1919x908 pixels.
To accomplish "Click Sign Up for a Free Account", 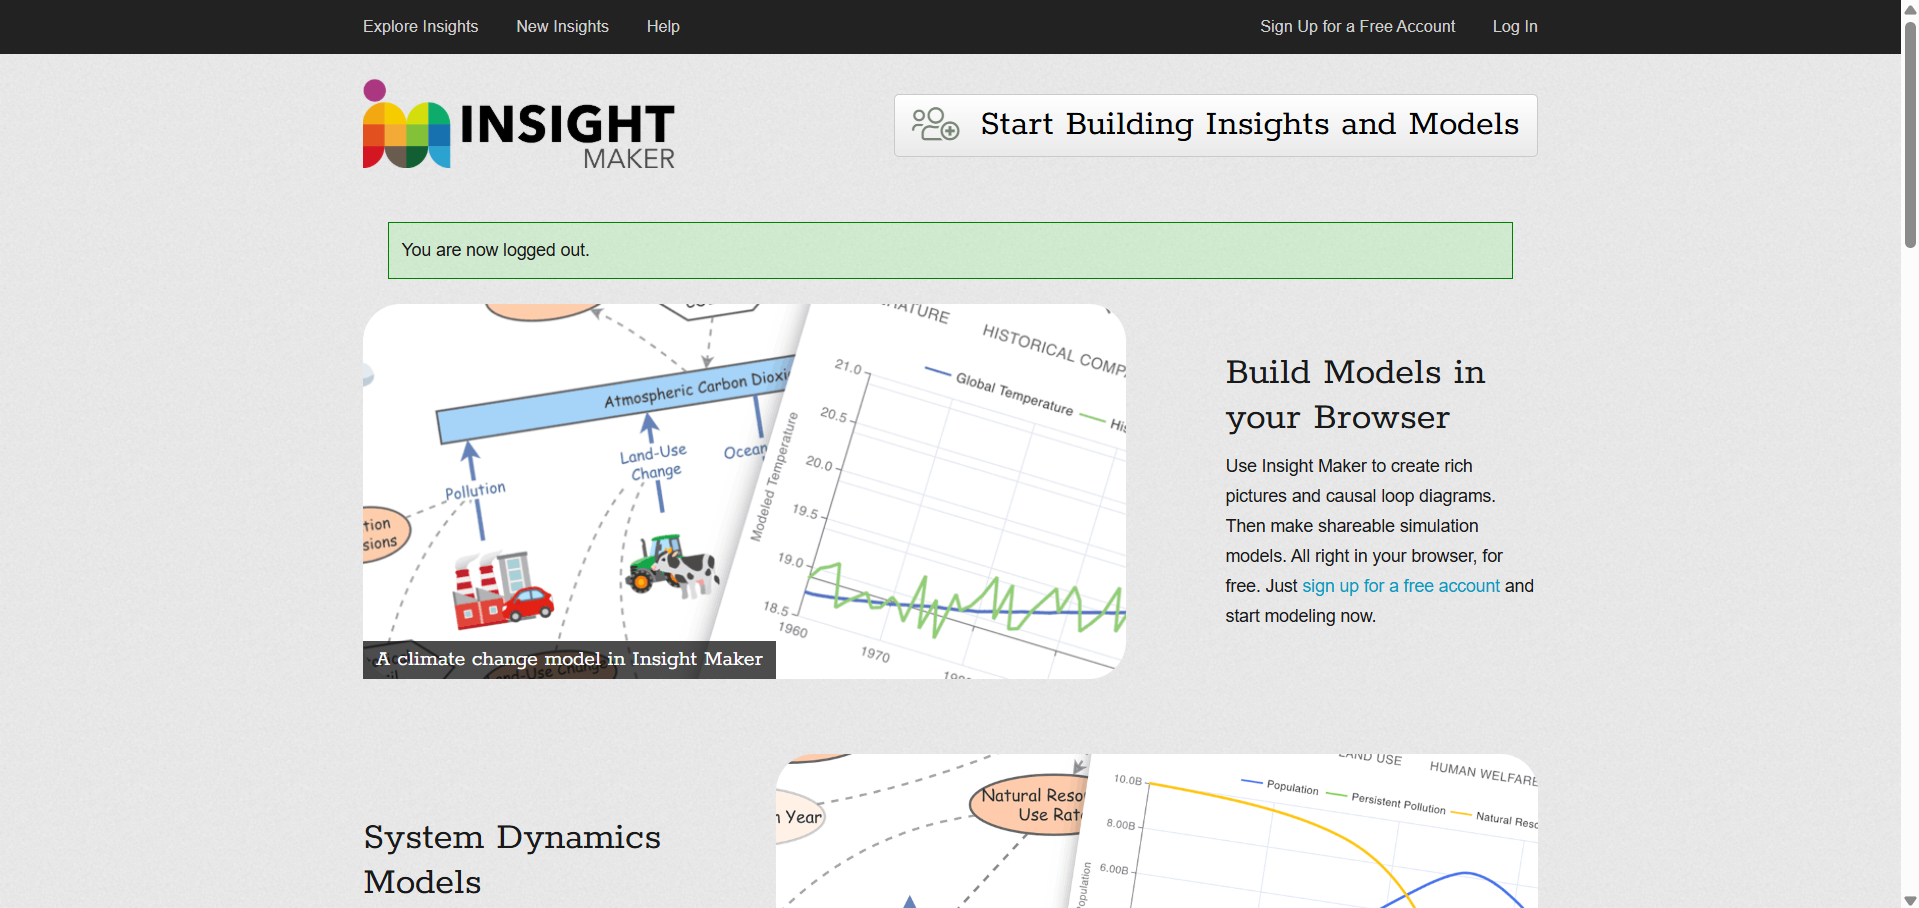I will pos(1357,27).
